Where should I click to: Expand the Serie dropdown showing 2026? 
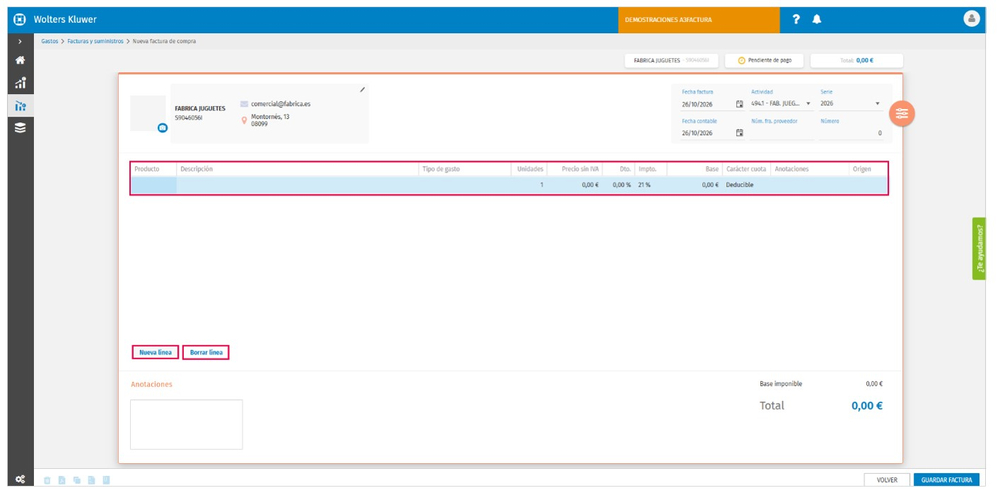(877, 103)
